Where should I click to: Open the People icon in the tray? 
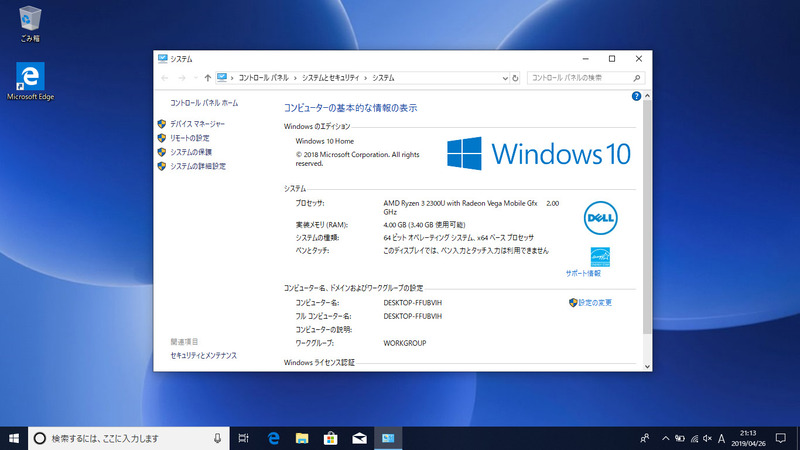click(645, 438)
